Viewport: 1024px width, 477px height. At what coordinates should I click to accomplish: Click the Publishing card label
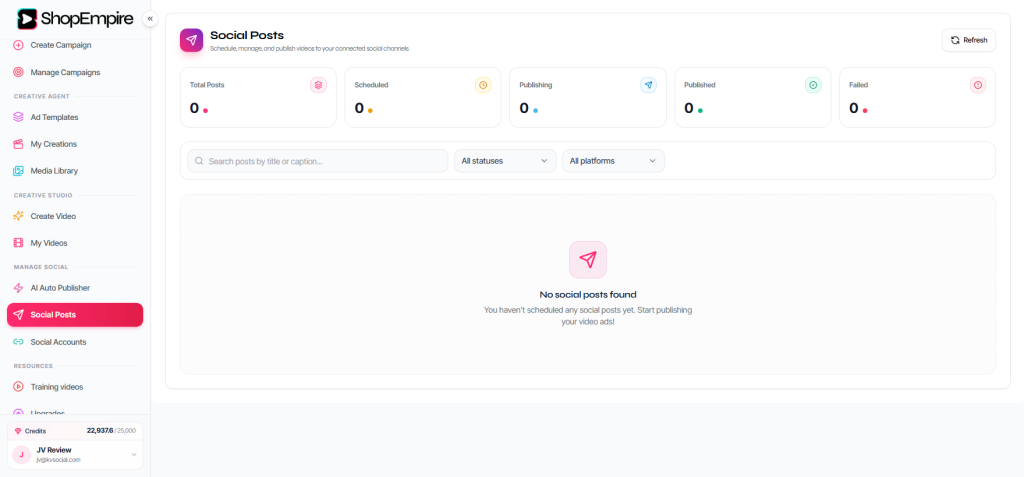click(536, 85)
